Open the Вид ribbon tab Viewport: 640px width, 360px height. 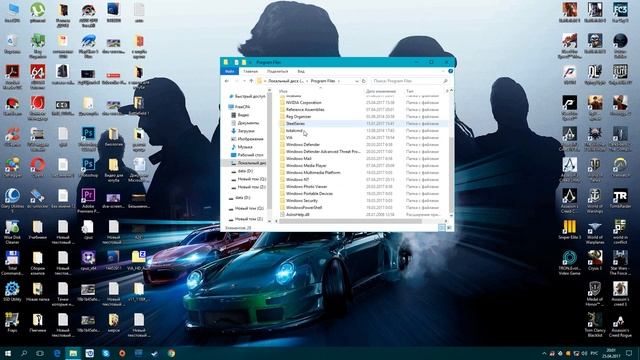[301, 71]
